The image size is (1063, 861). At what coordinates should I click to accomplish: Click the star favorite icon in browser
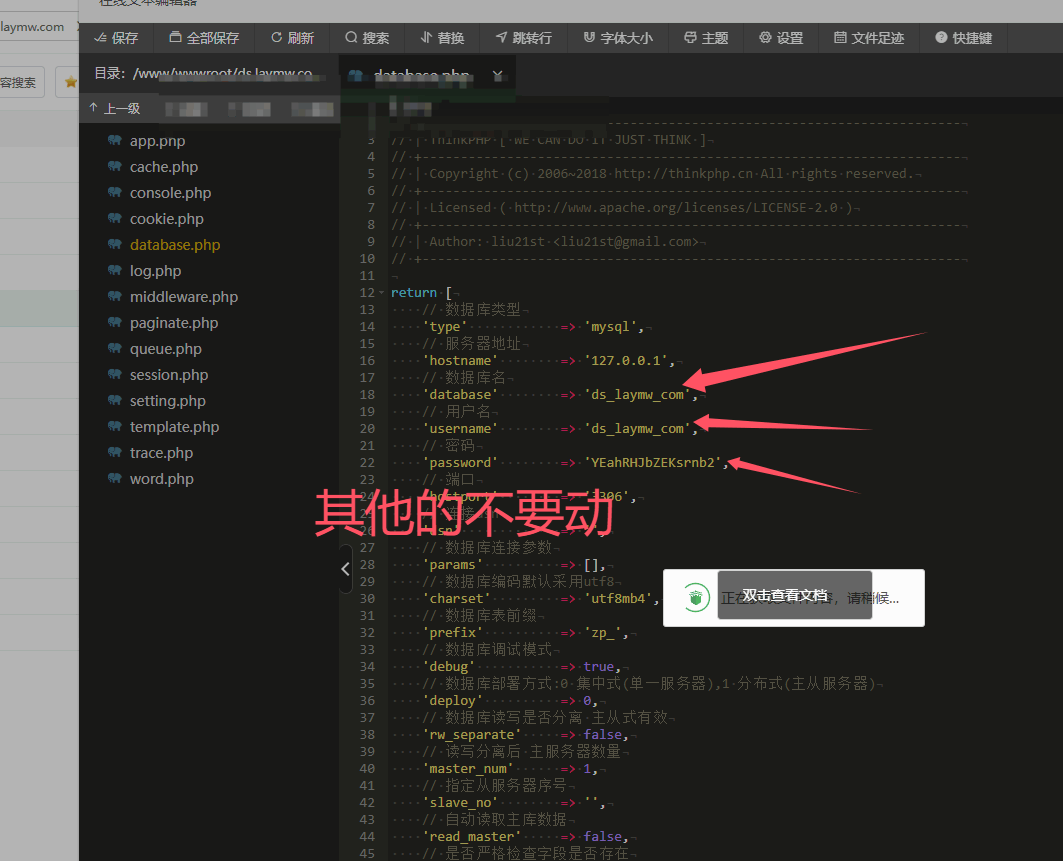click(x=71, y=82)
